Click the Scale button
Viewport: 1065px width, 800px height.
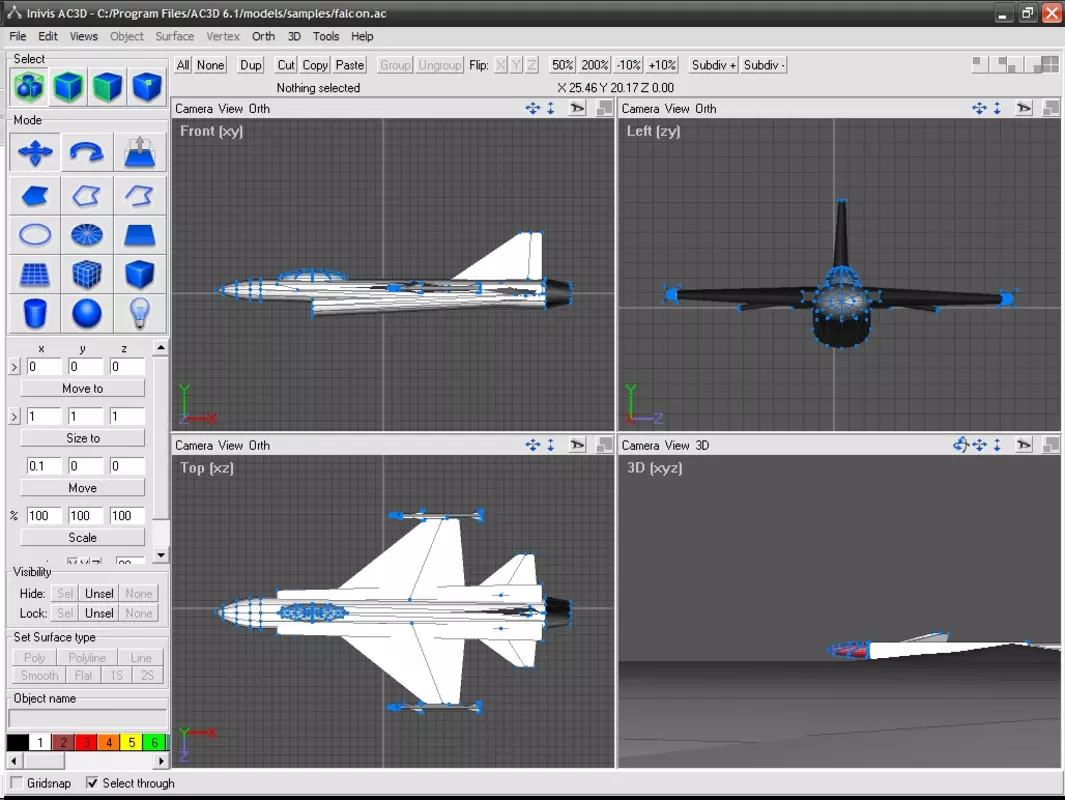point(82,537)
